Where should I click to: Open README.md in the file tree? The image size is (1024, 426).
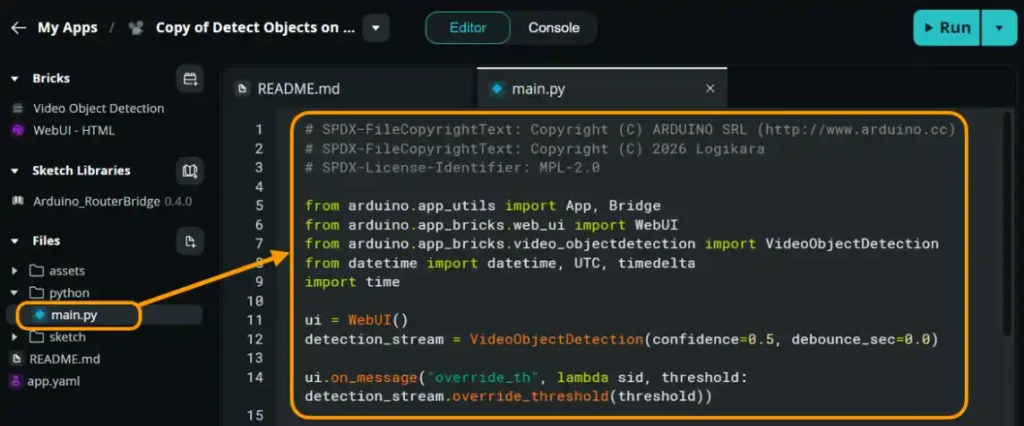coord(65,359)
